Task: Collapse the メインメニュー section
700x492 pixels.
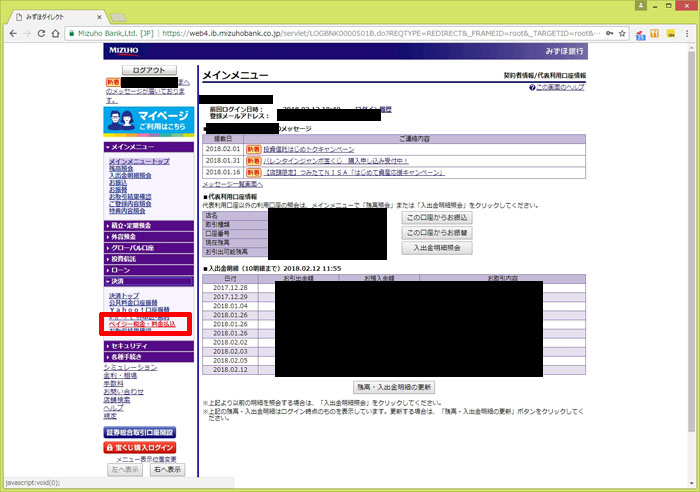Action: (149, 147)
